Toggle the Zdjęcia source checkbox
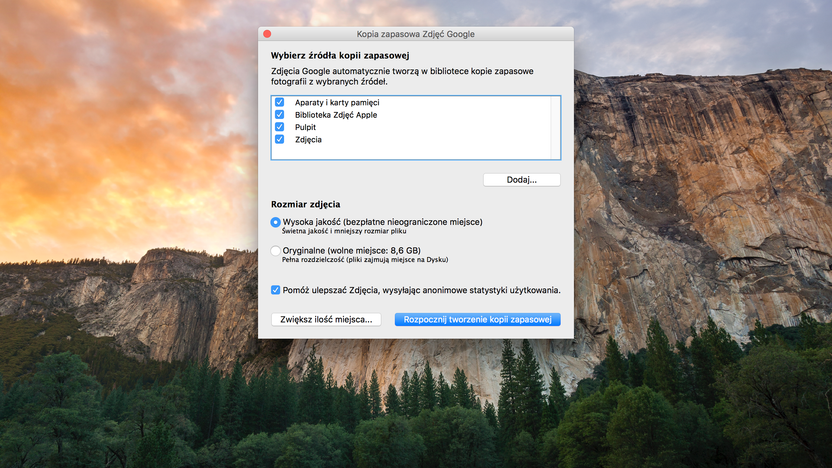 [280, 139]
